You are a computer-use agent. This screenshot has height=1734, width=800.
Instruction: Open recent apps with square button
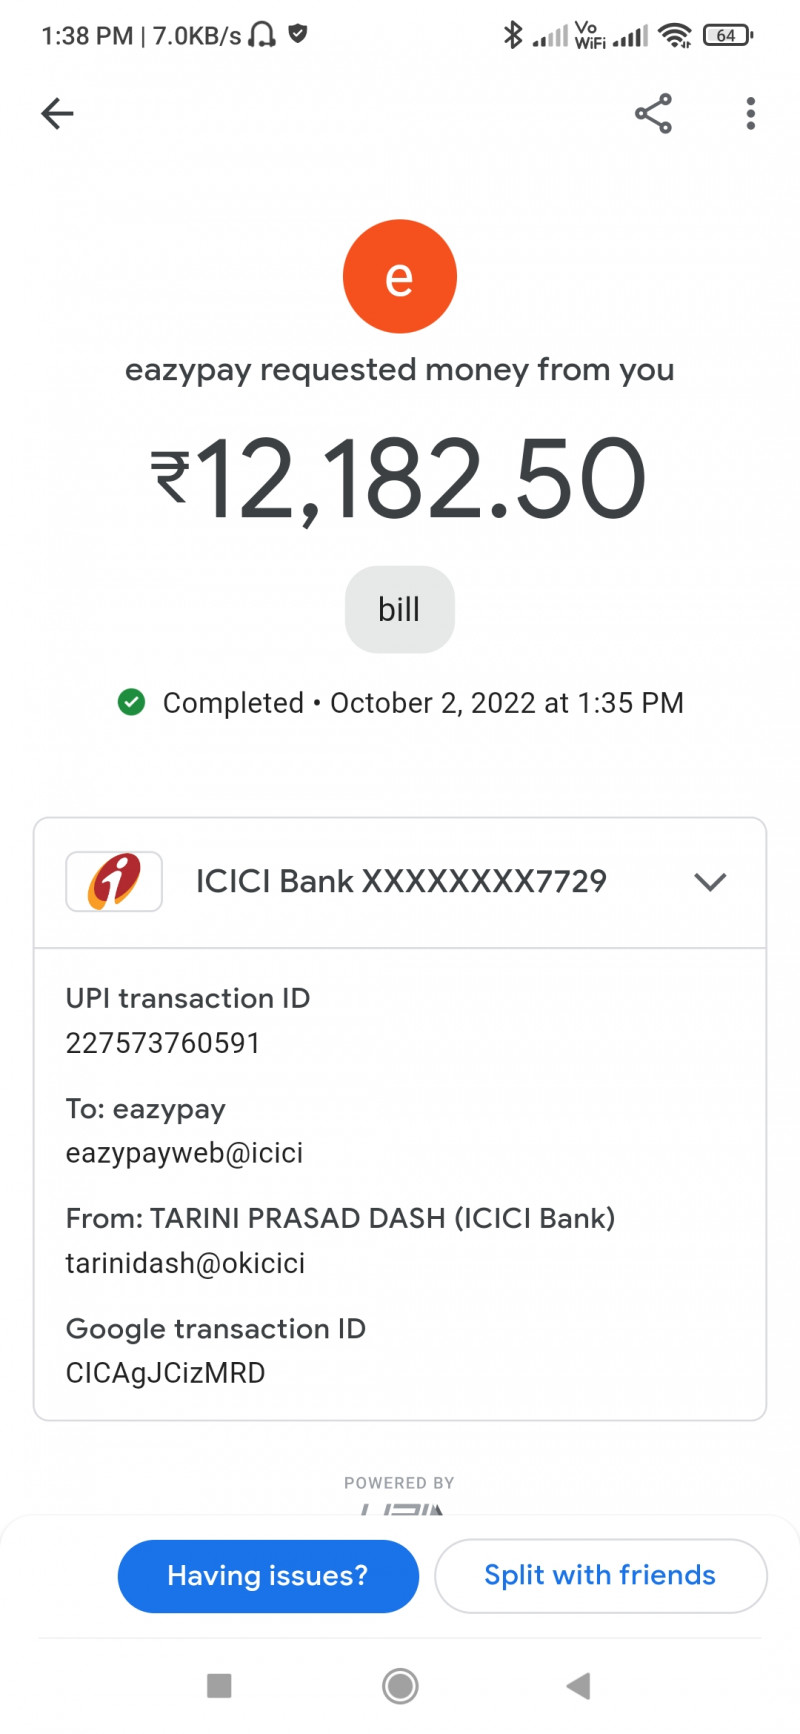(x=219, y=1686)
